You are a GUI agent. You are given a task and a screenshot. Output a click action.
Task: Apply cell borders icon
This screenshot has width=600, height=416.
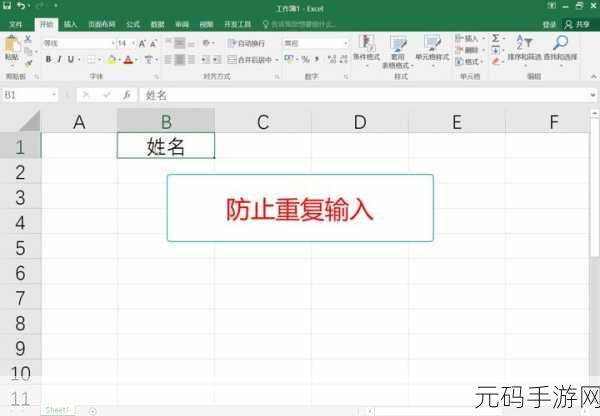pyautogui.click(x=91, y=60)
